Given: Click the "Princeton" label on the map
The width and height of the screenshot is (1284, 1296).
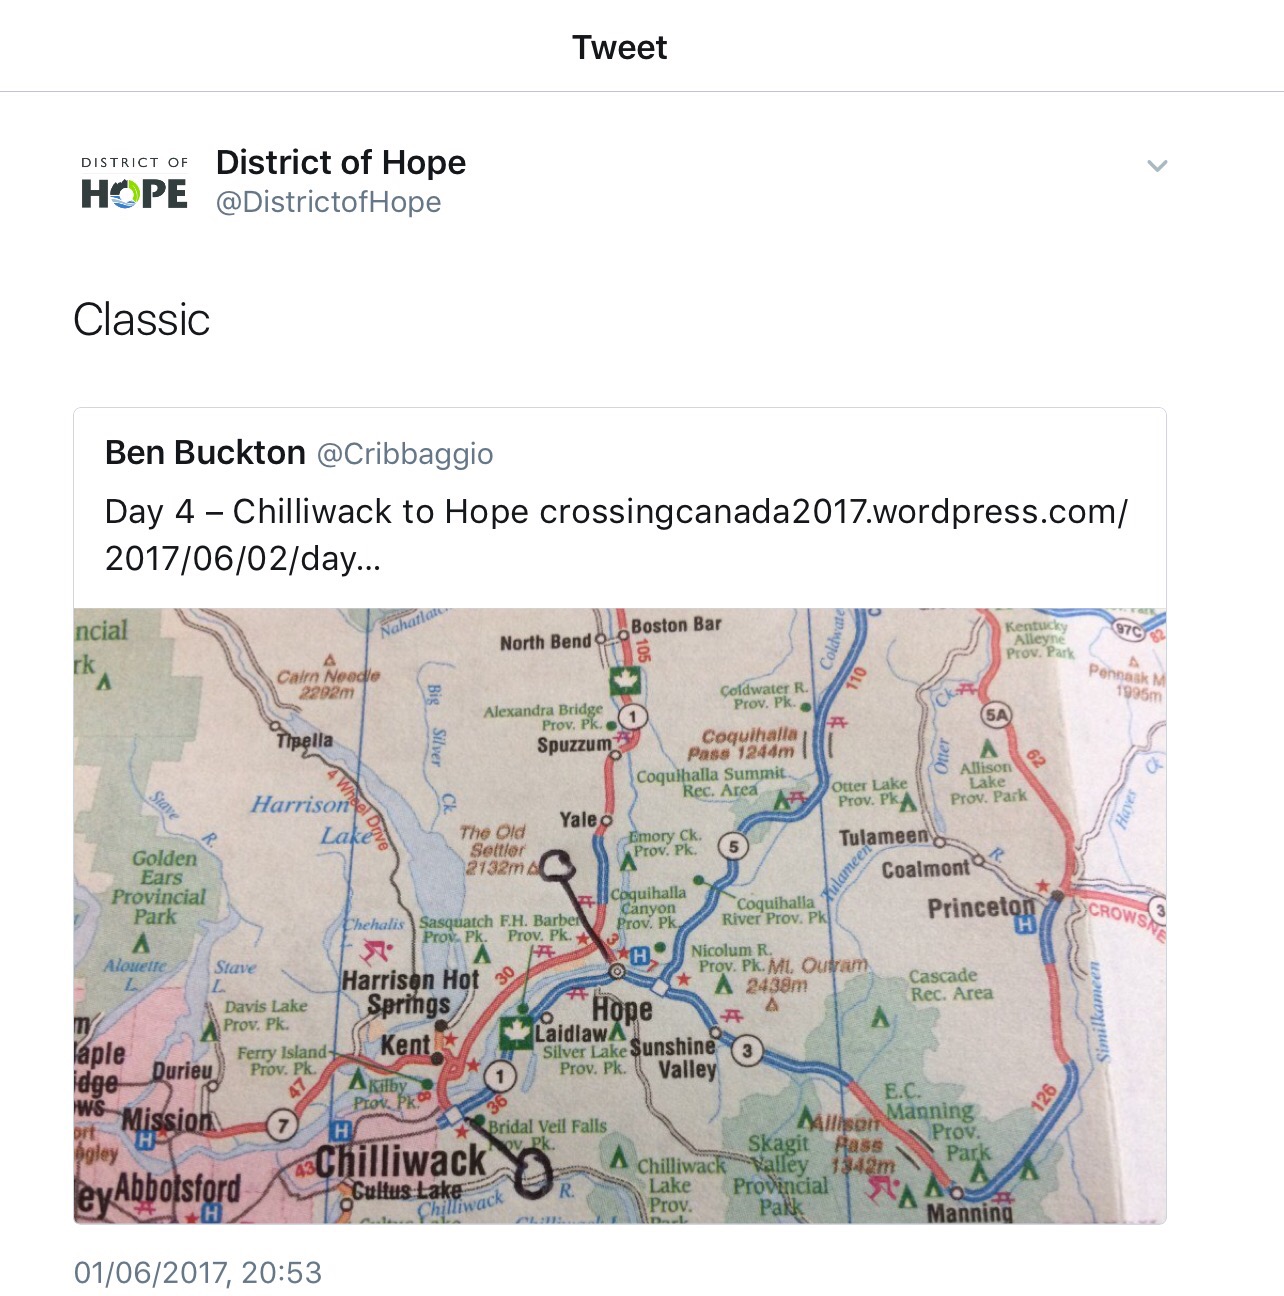Looking at the screenshot, I should [980, 907].
